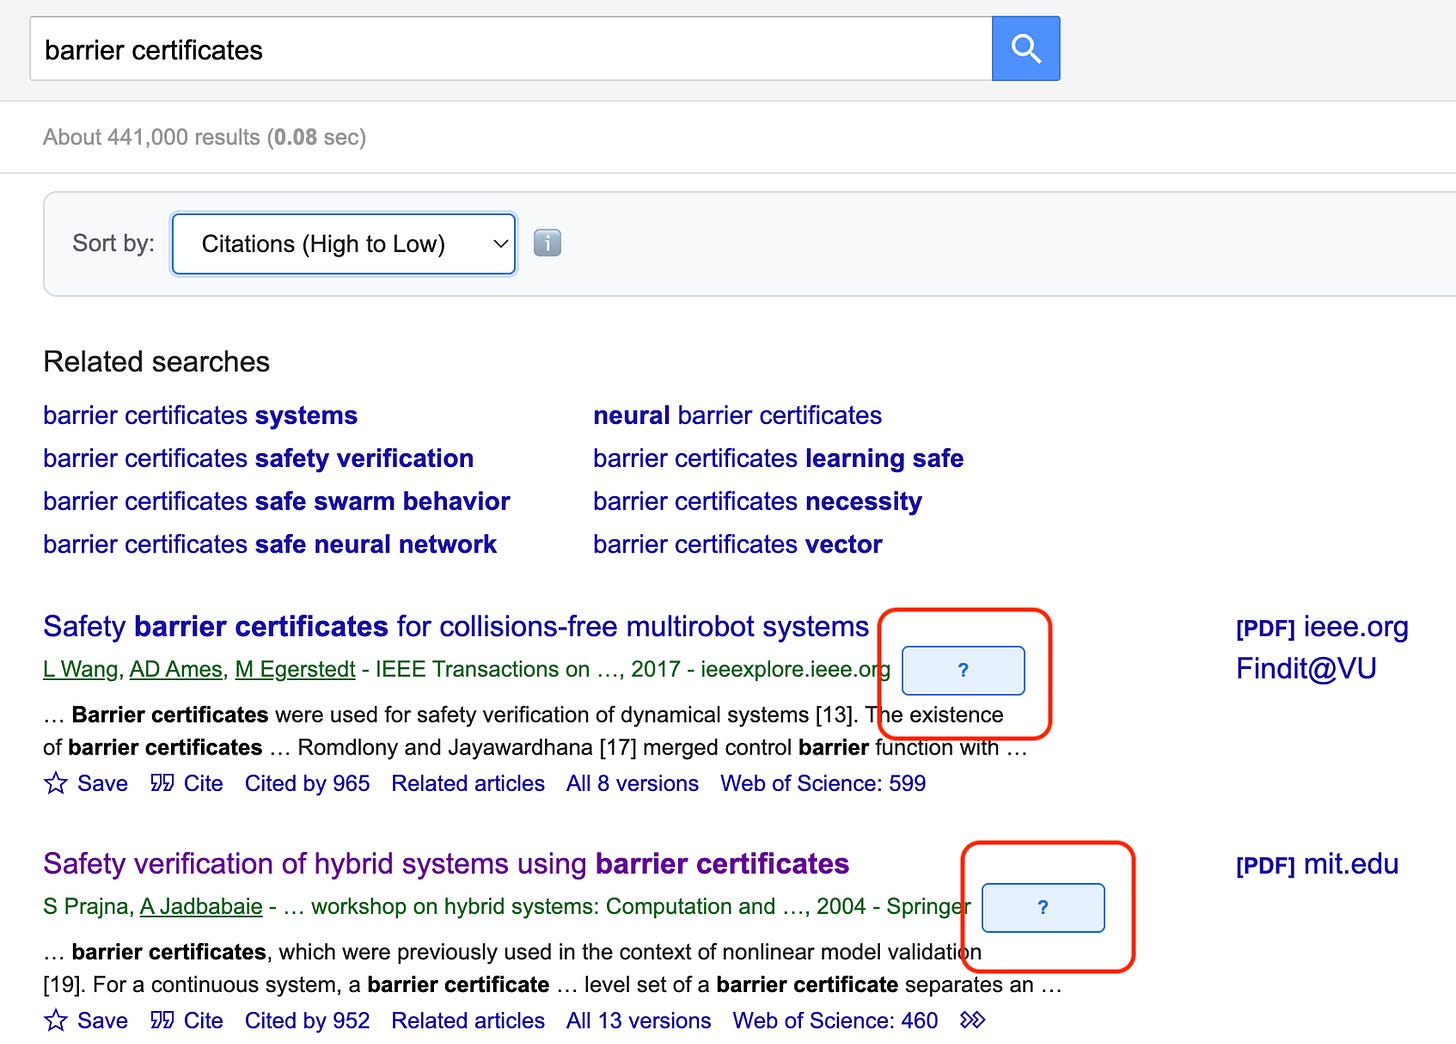Open the Findit@VU link
Image resolution: width=1456 pixels, height=1044 pixels.
click(1306, 668)
